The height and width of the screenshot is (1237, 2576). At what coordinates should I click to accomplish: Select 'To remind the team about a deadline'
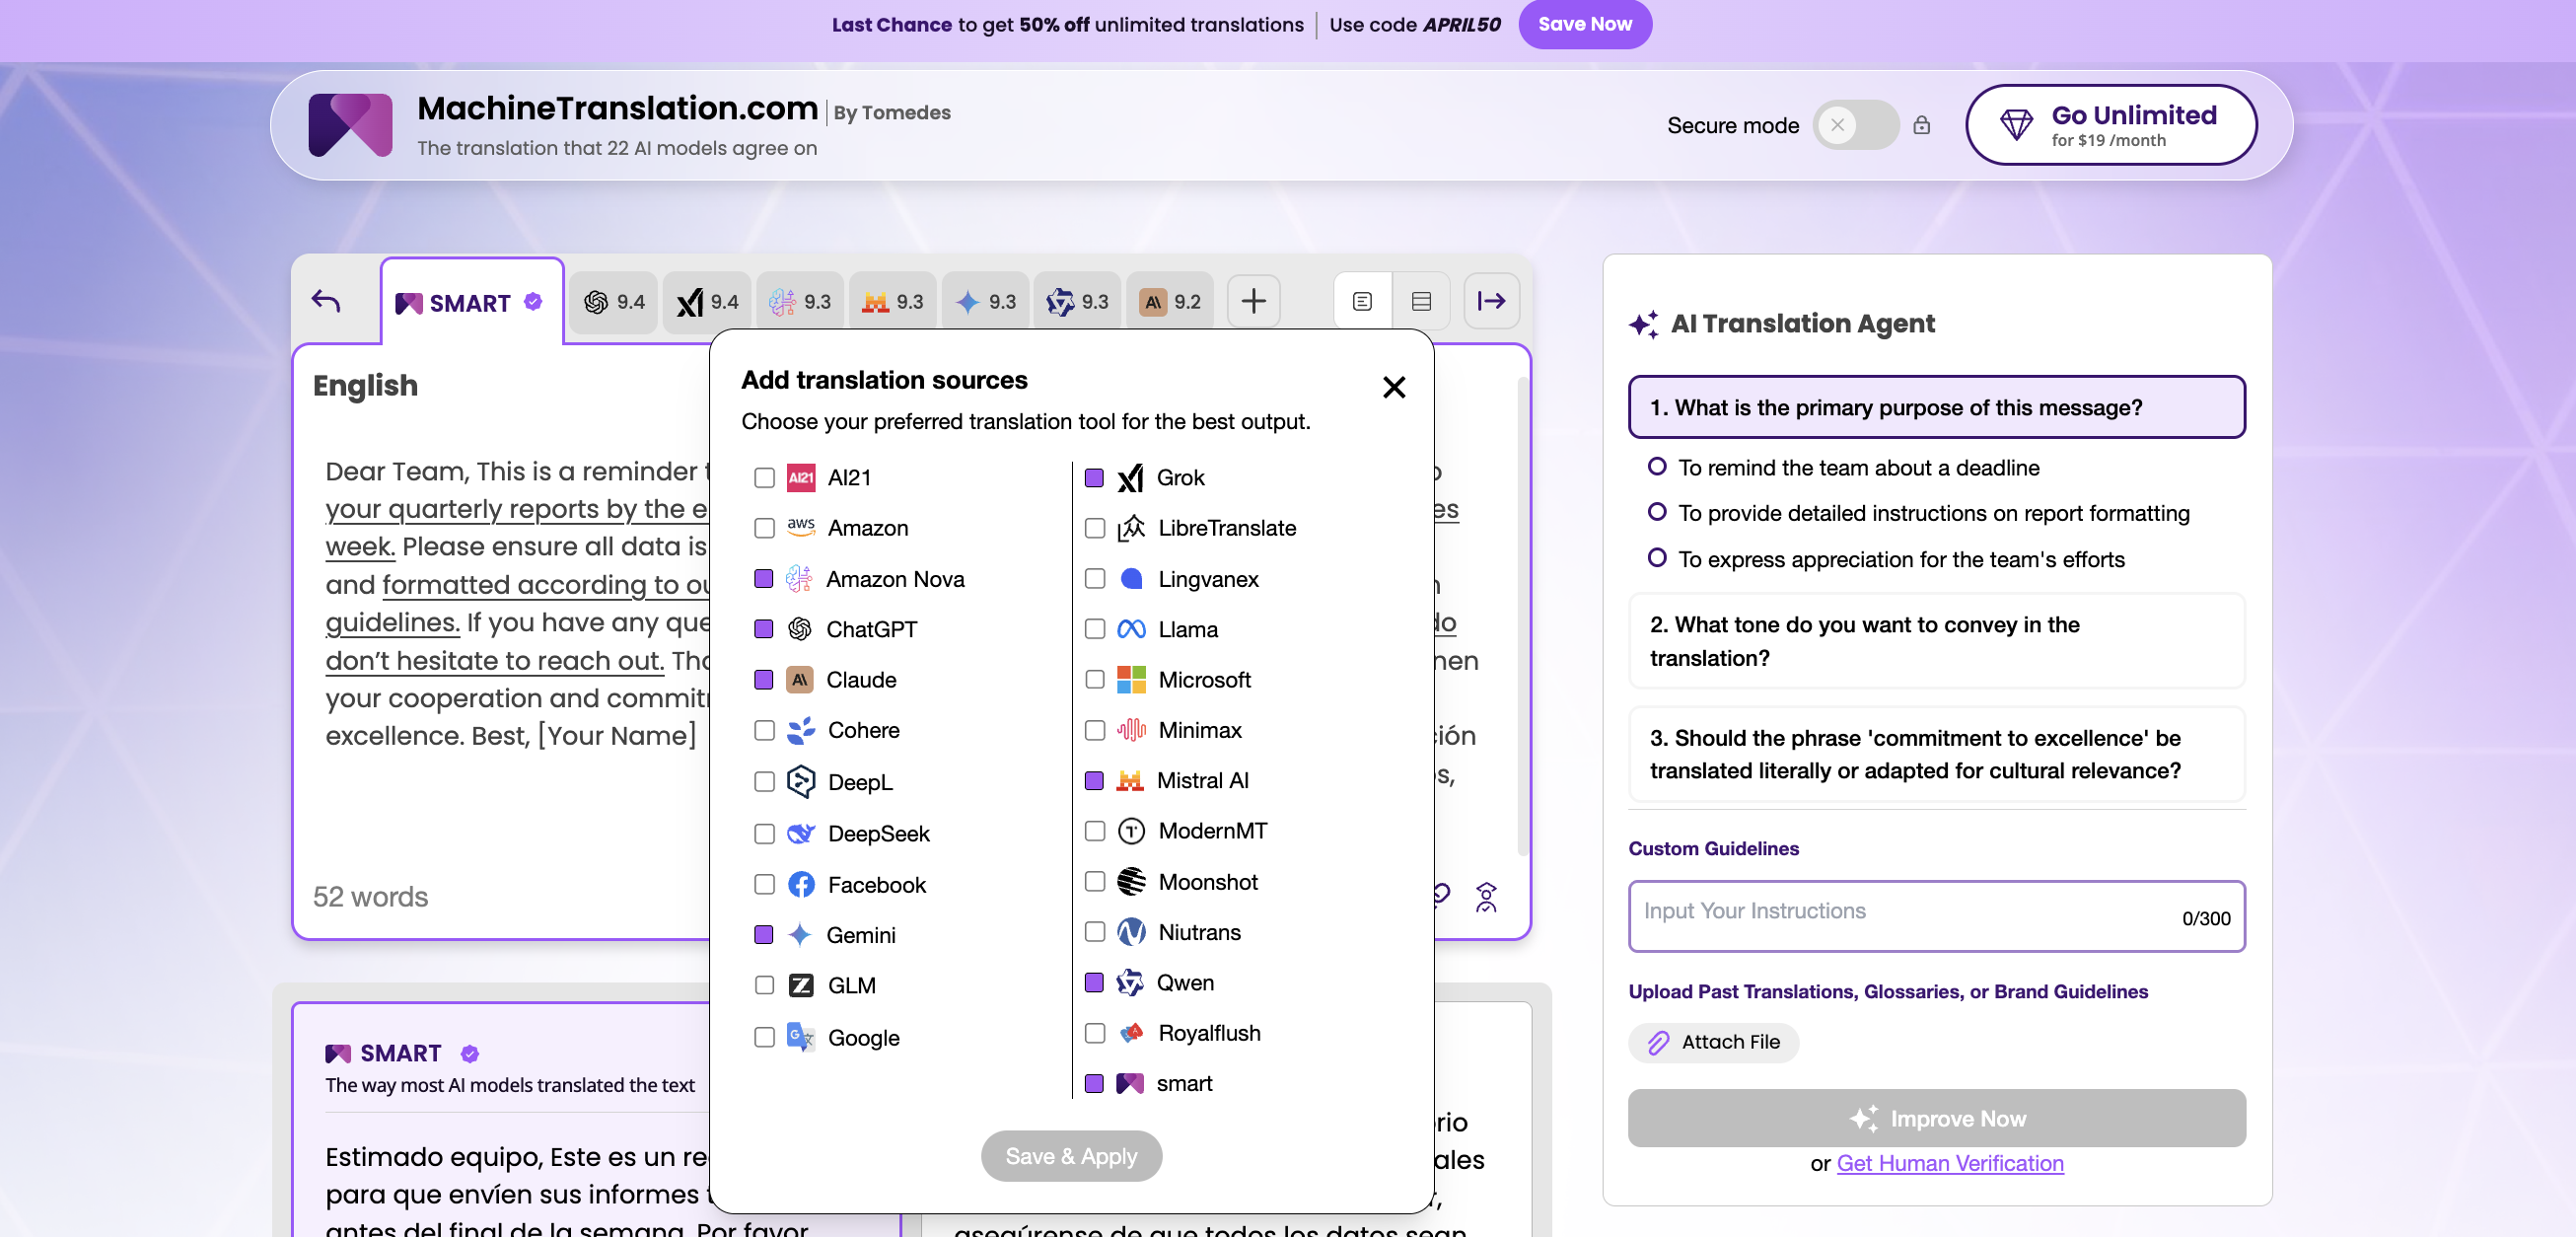click(1657, 467)
